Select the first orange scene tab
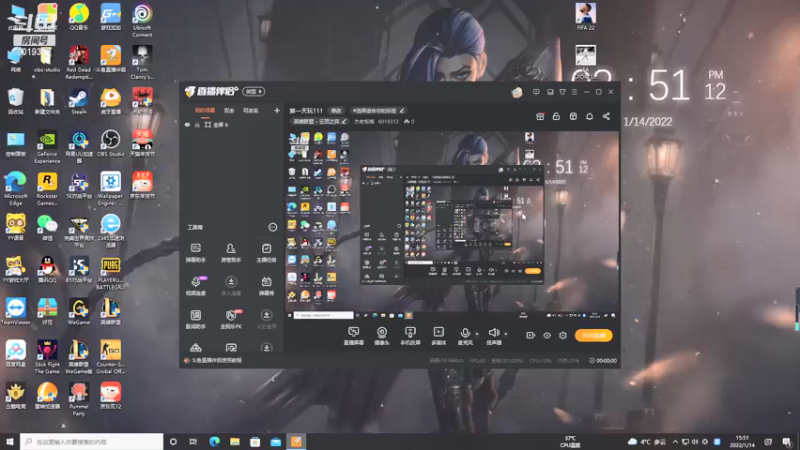 coord(205,111)
